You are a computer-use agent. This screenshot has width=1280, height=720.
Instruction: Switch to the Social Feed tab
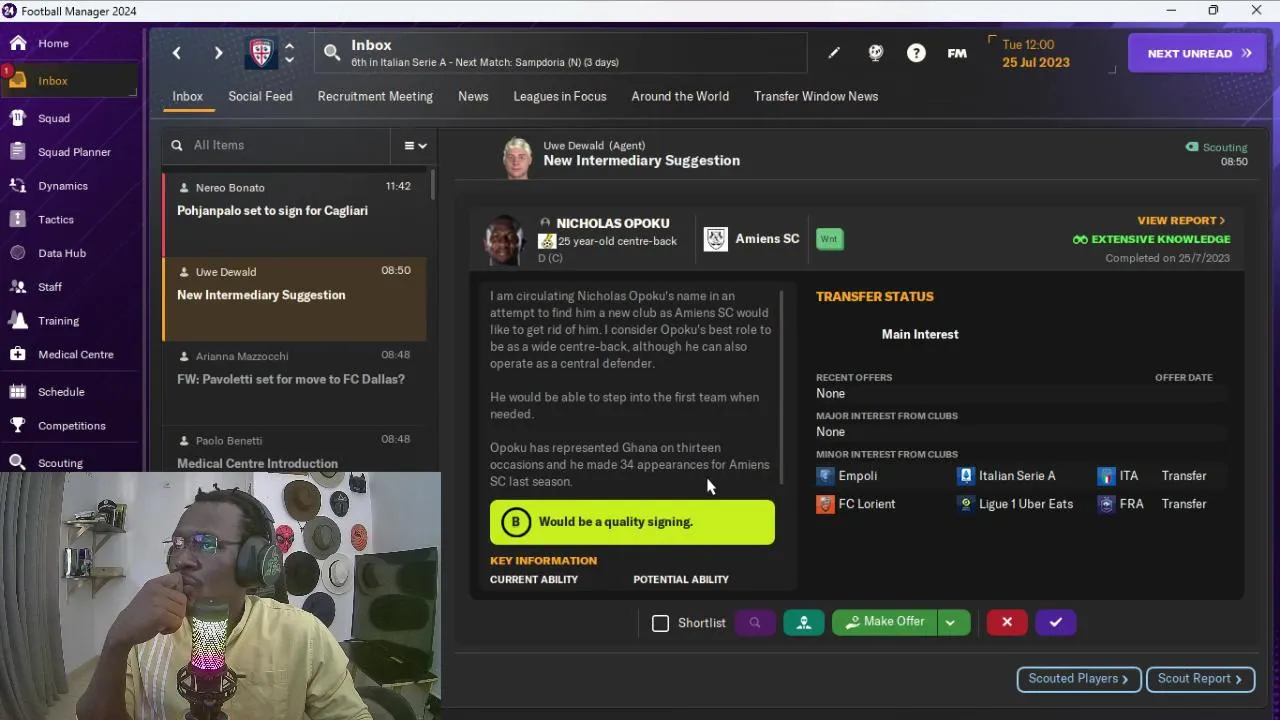pos(260,97)
